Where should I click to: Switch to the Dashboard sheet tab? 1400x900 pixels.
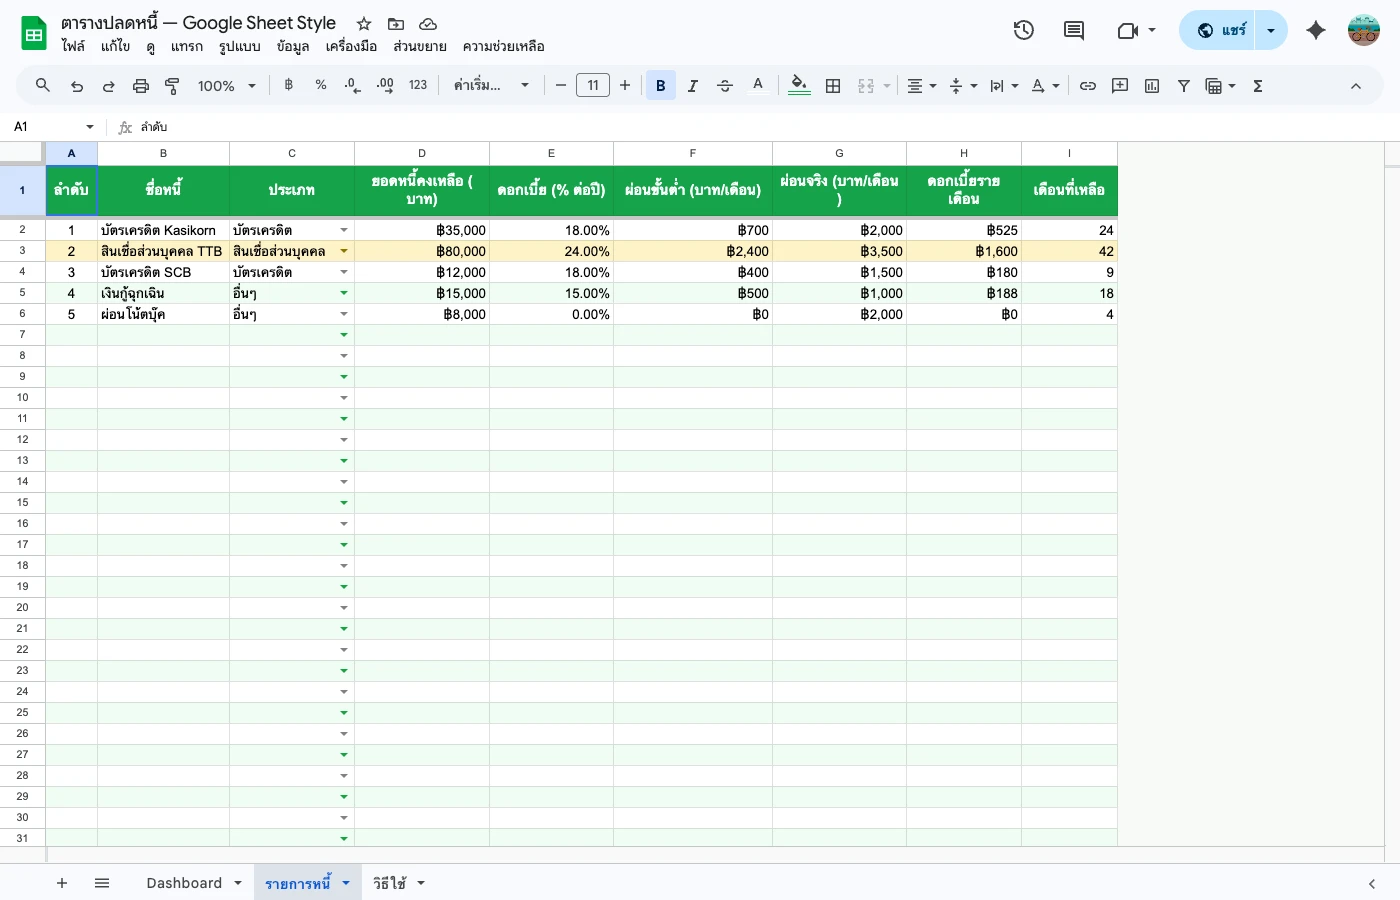coord(184,883)
